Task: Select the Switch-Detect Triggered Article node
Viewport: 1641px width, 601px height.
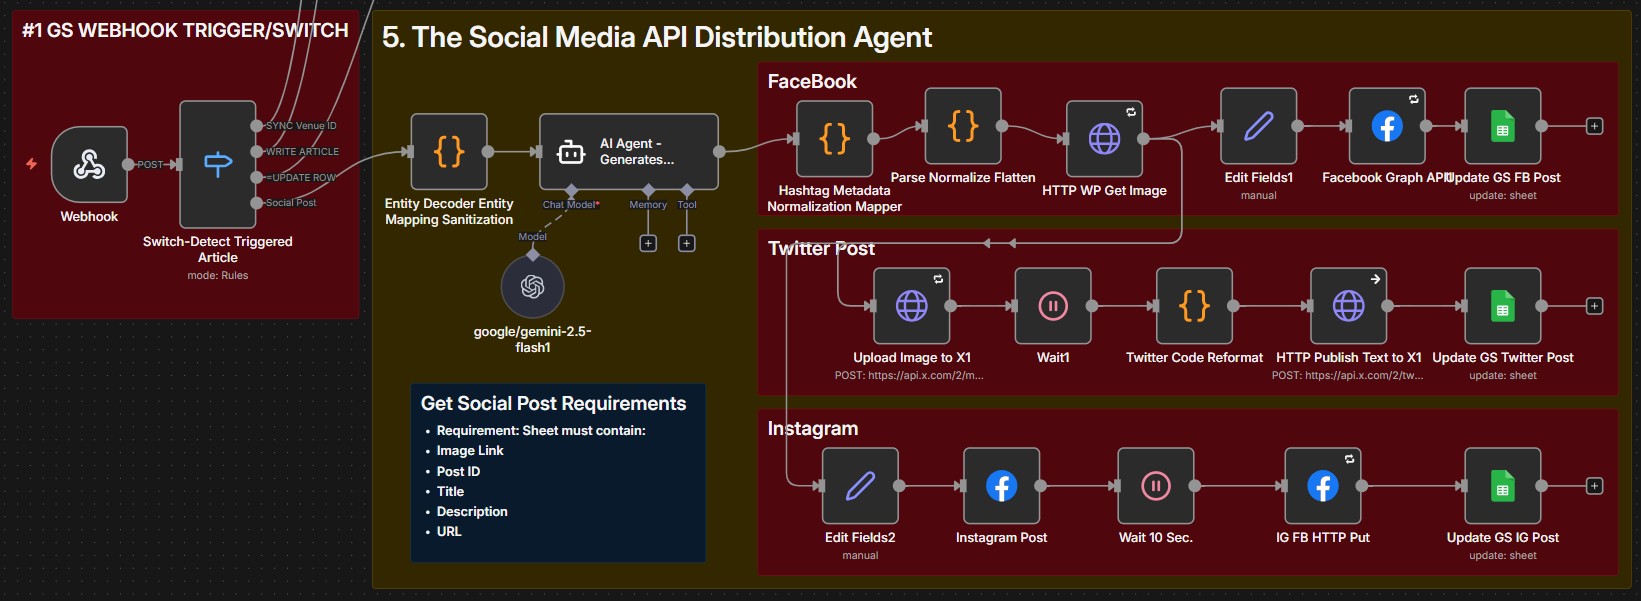Action: [x=217, y=165]
